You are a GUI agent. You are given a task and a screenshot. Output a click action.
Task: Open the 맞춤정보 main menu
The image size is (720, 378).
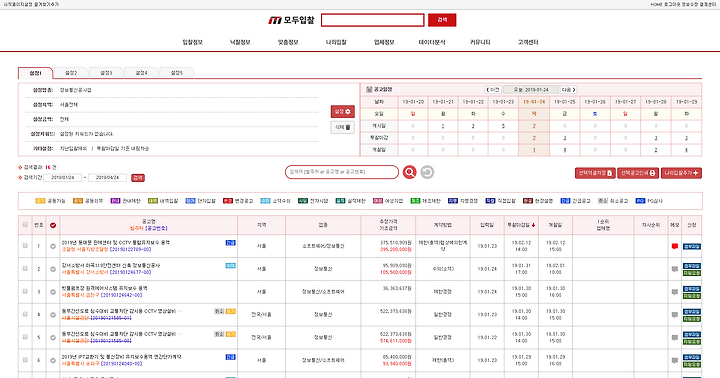[288, 42]
